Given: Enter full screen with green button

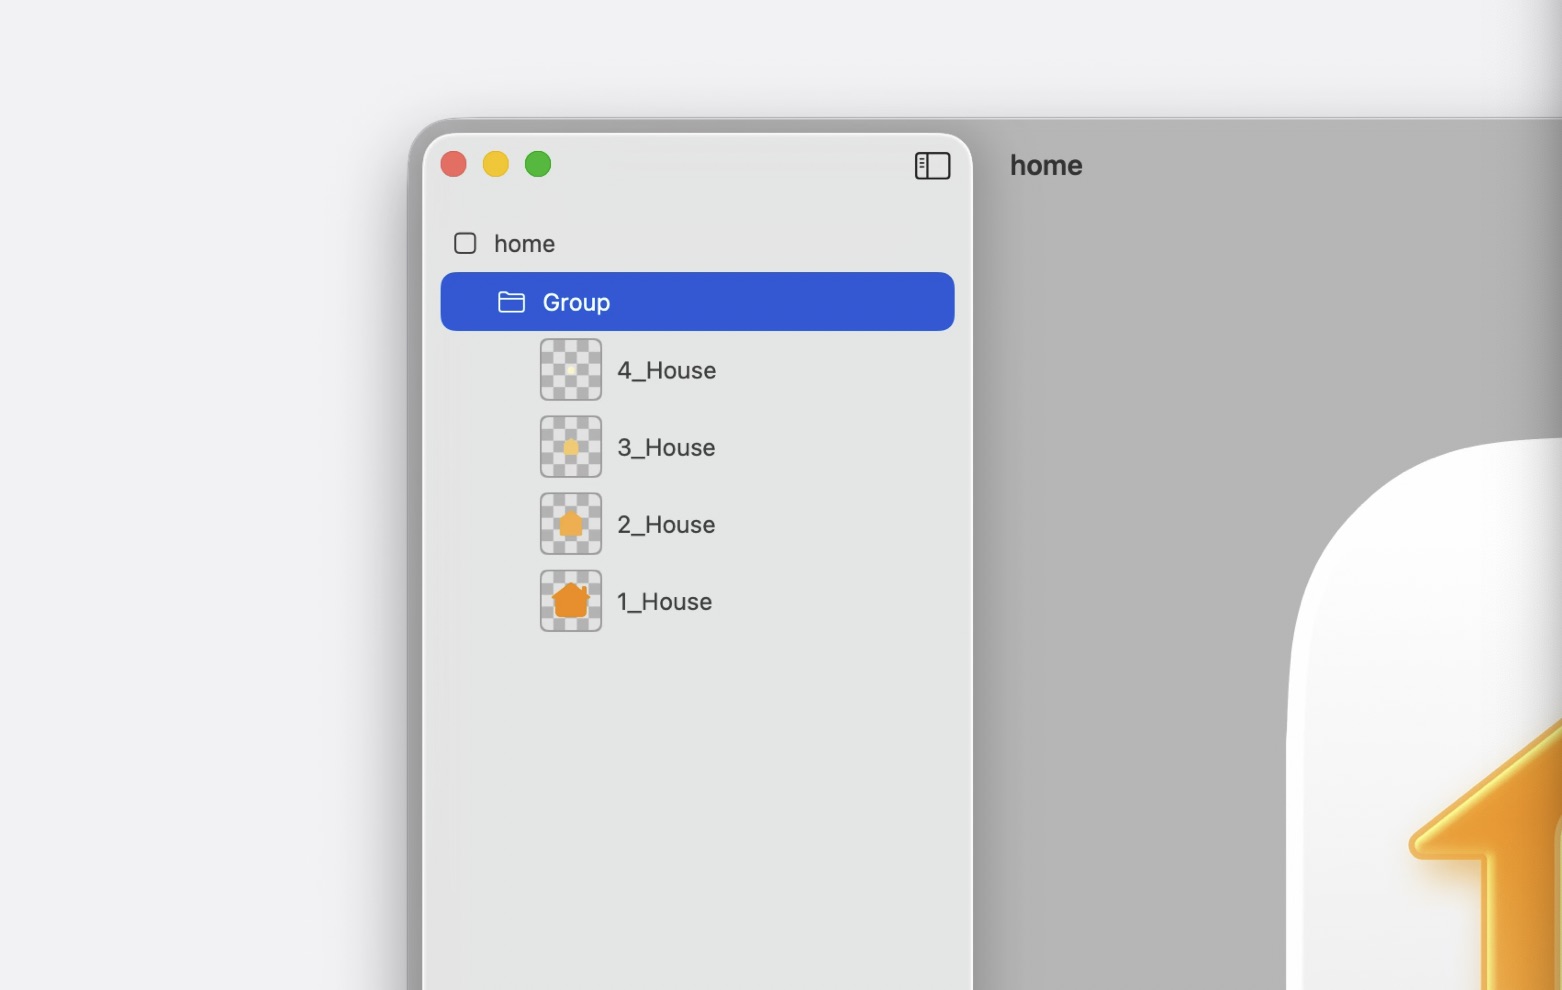Looking at the screenshot, I should tap(538, 164).
